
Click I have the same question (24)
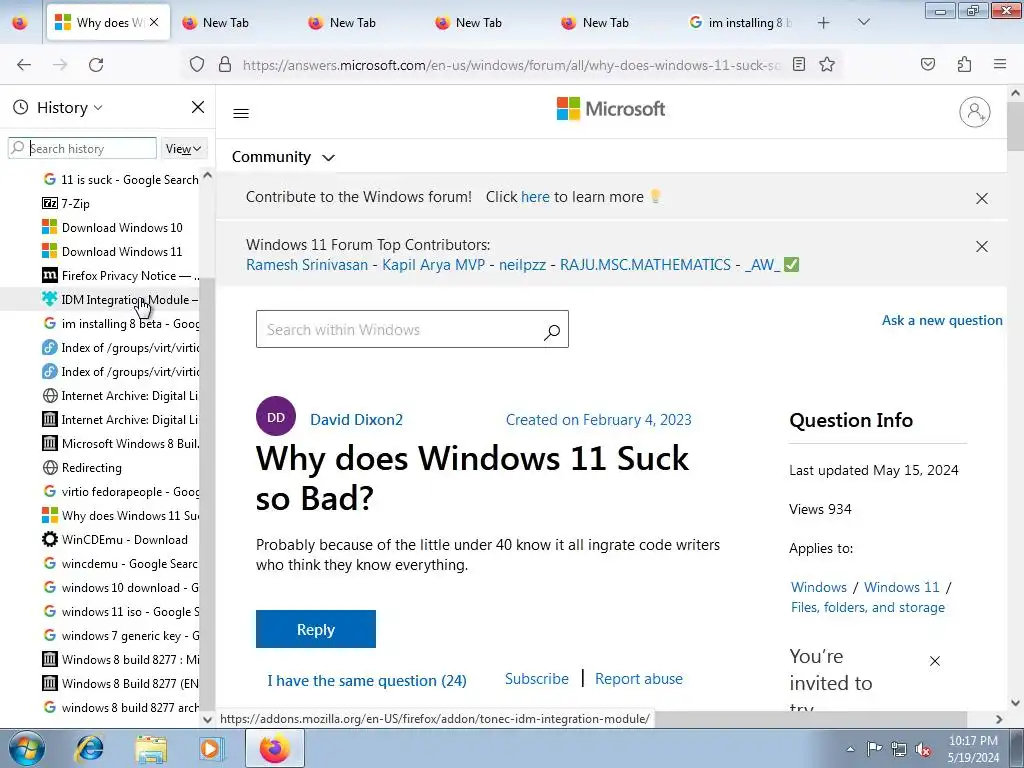coord(366,680)
